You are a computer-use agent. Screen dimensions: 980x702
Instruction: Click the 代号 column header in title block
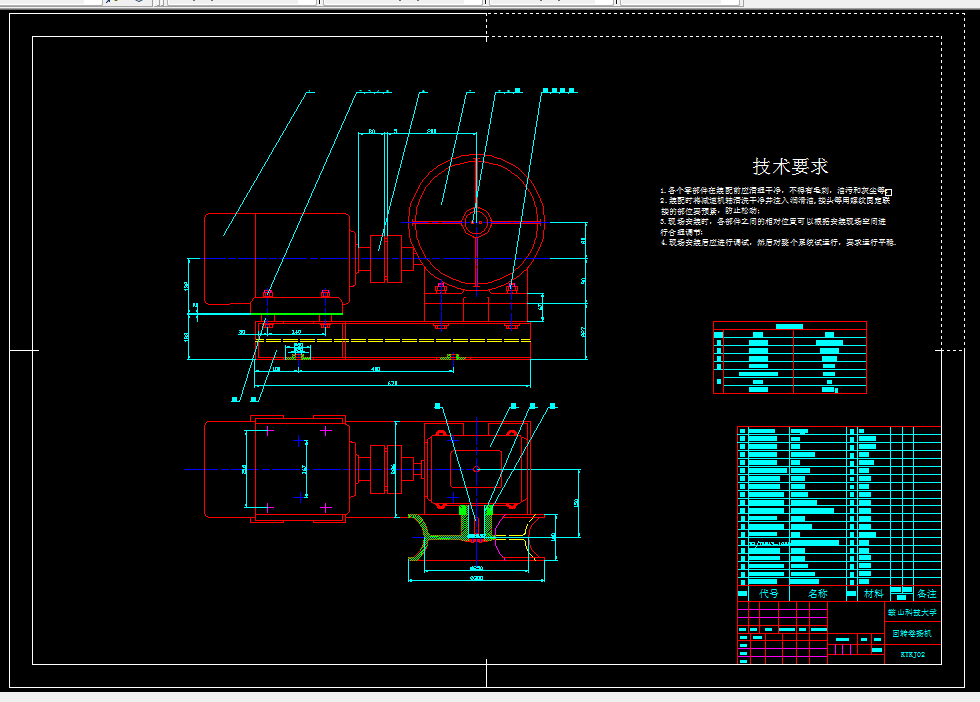[x=769, y=593]
